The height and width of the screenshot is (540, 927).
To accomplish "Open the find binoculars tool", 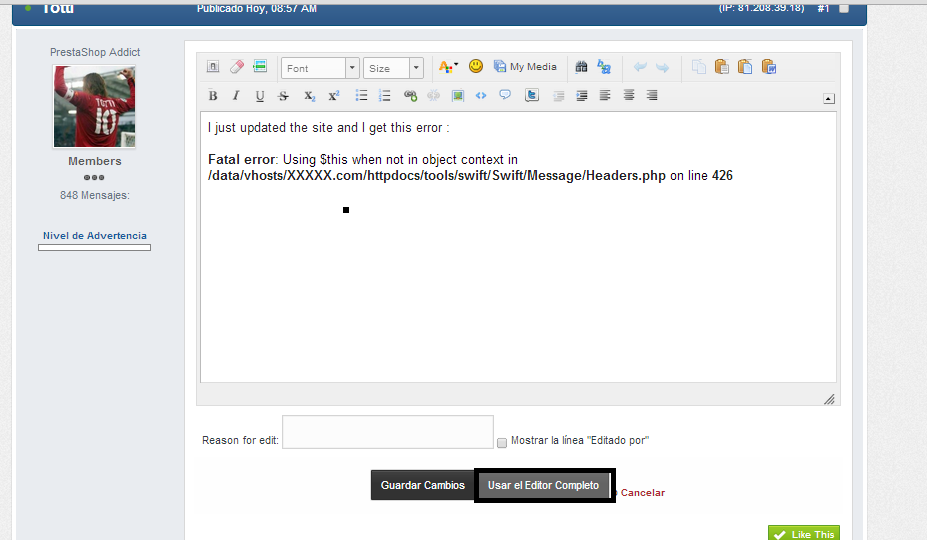I will point(581,67).
